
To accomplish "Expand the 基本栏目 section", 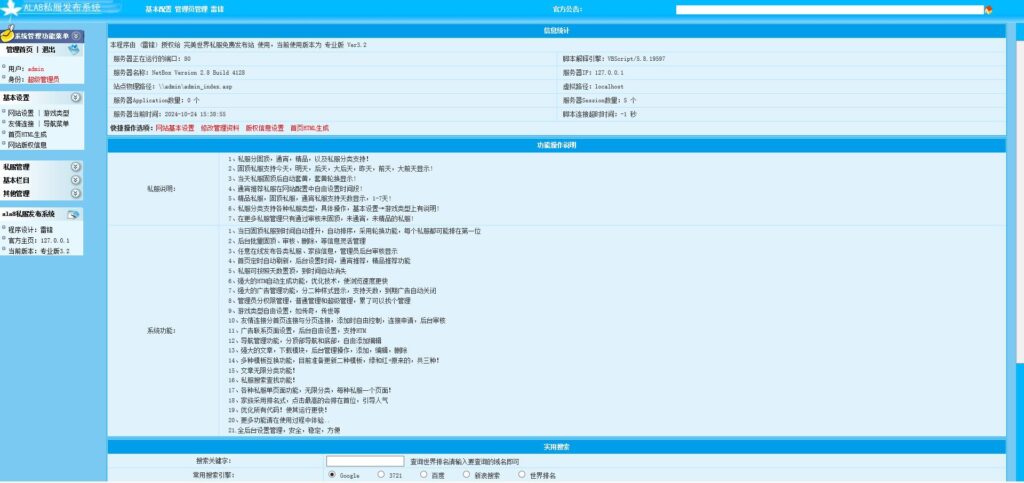I will point(76,180).
